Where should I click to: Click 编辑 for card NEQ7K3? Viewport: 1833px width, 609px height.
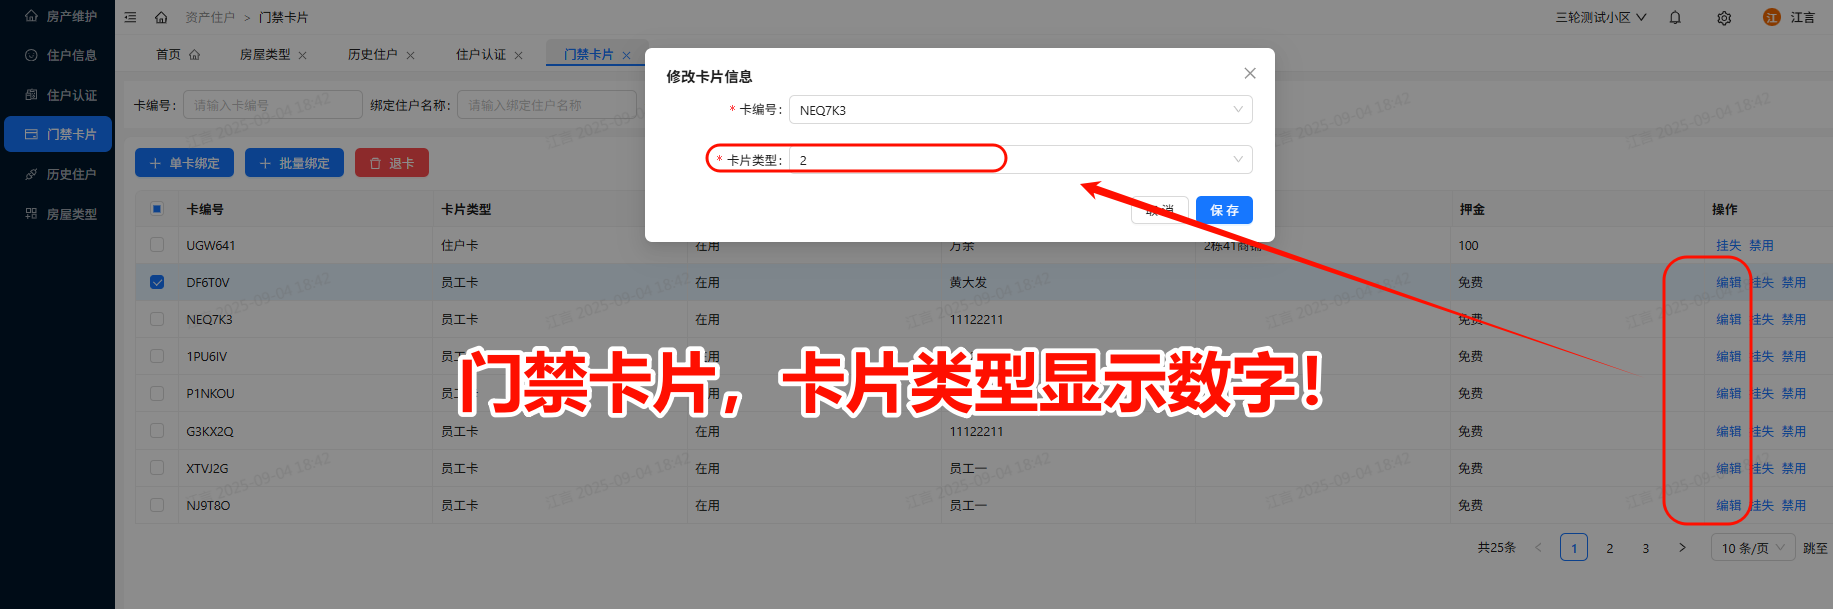point(1728,320)
